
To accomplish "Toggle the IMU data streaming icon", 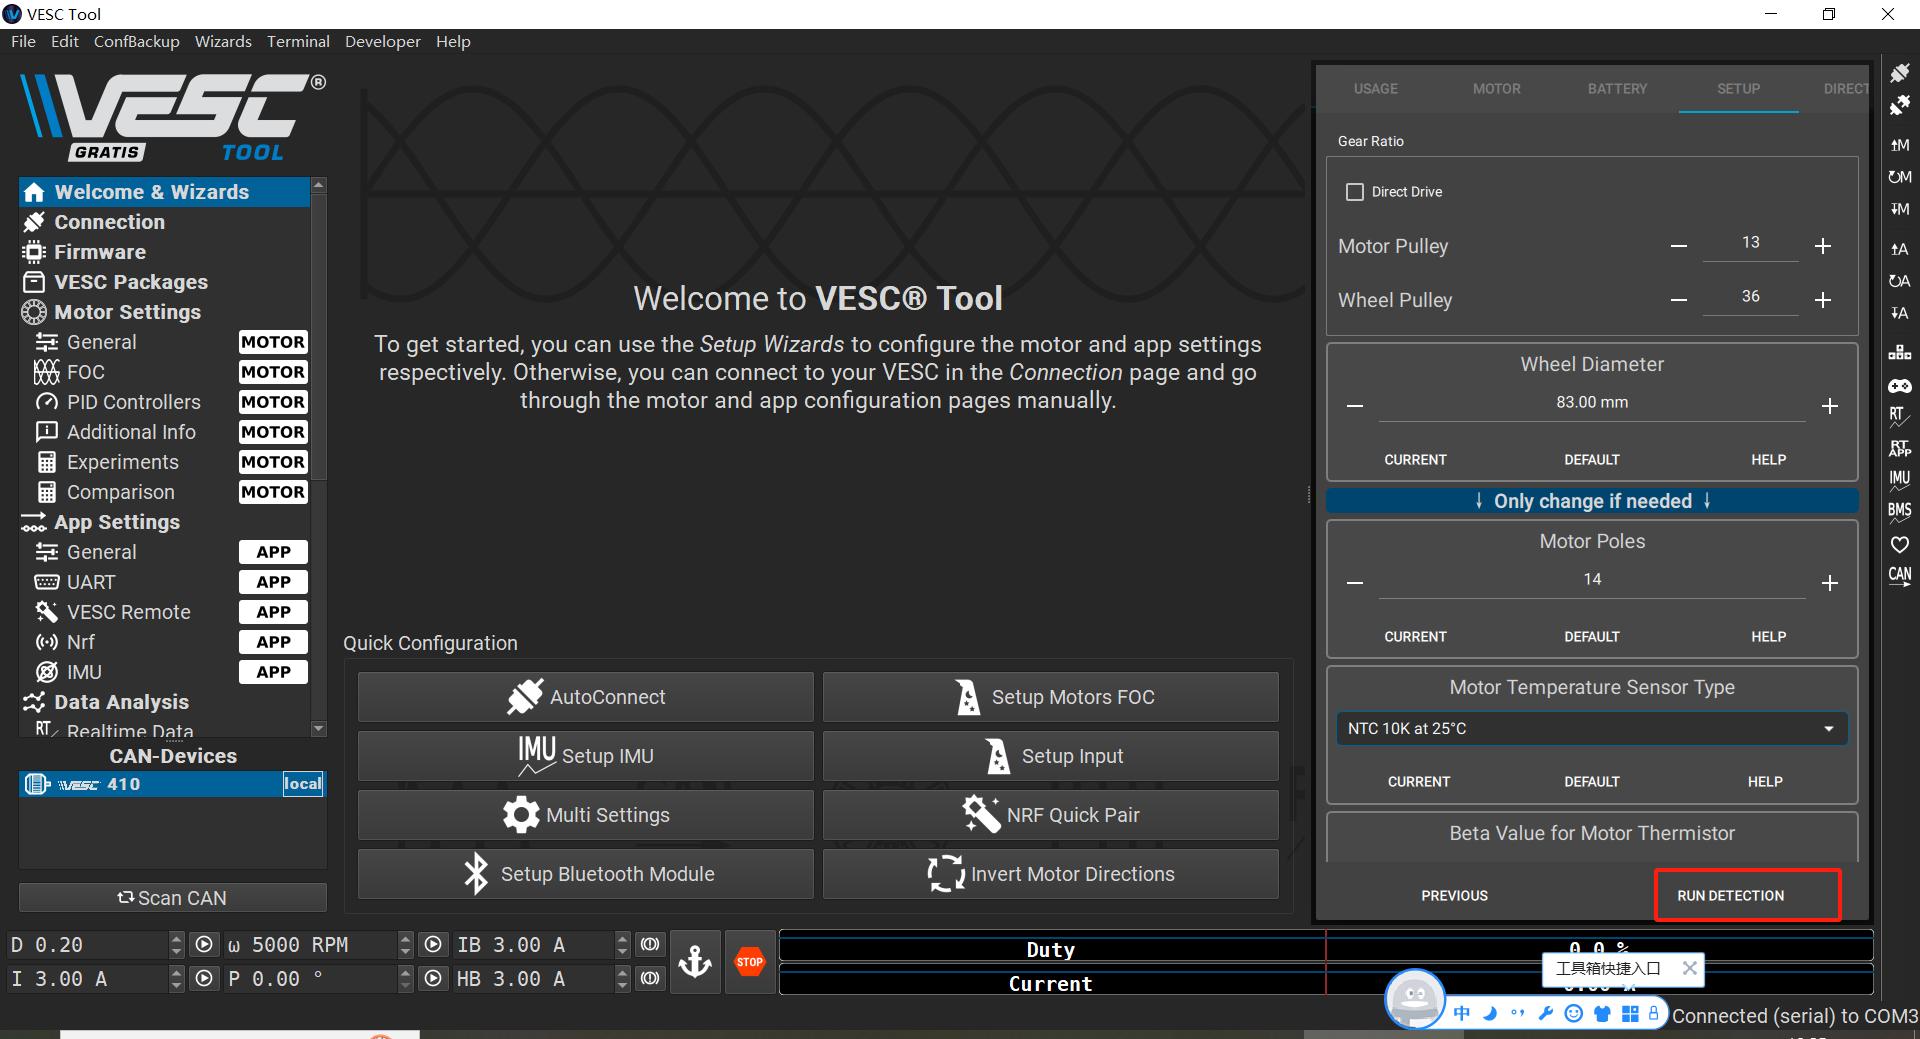I will tap(1899, 481).
